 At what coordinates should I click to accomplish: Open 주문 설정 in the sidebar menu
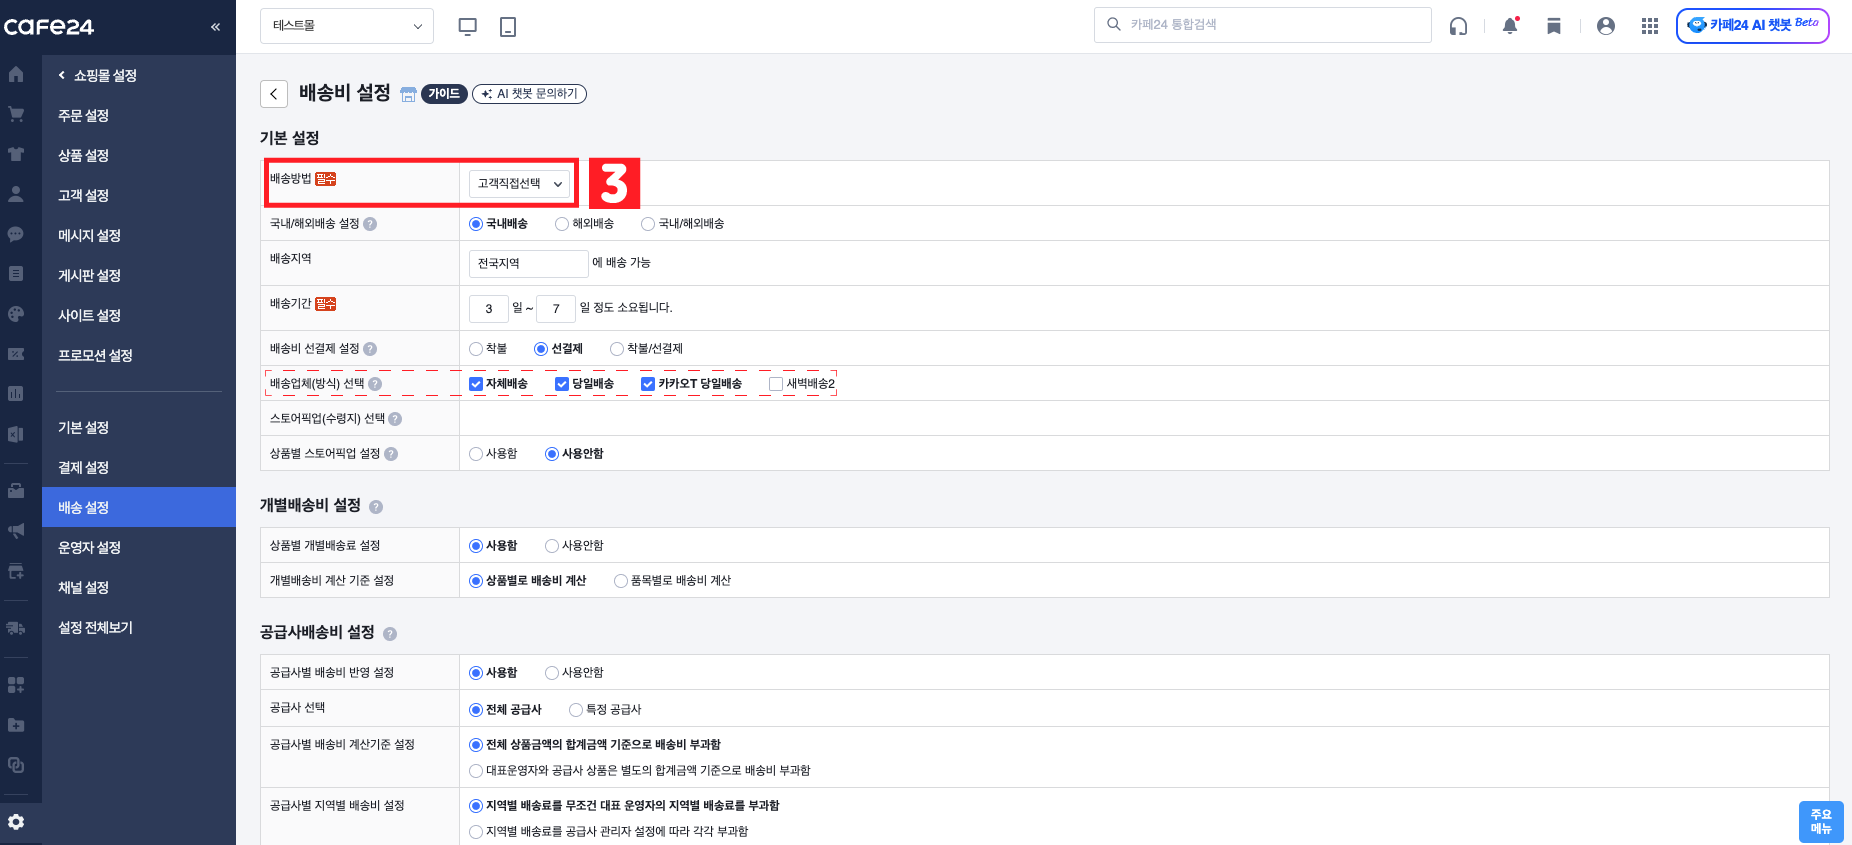click(84, 115)
